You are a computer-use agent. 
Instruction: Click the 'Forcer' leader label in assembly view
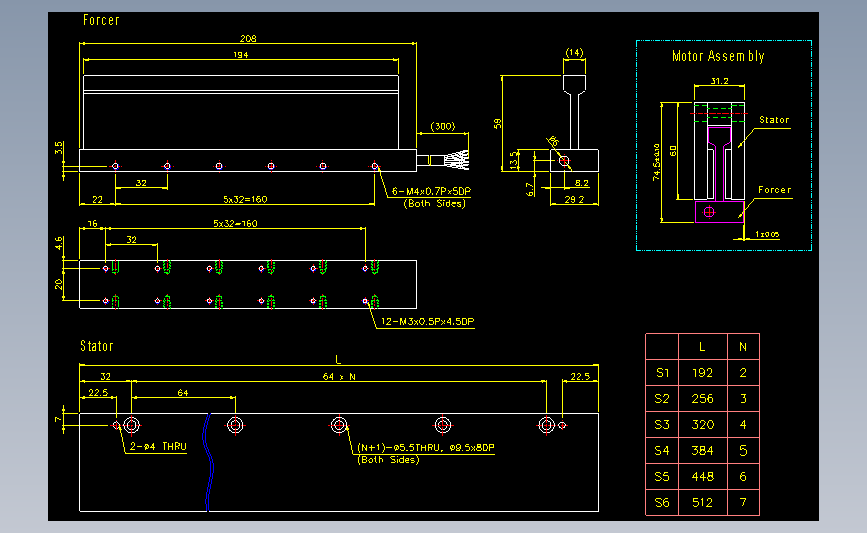(775, 190)
